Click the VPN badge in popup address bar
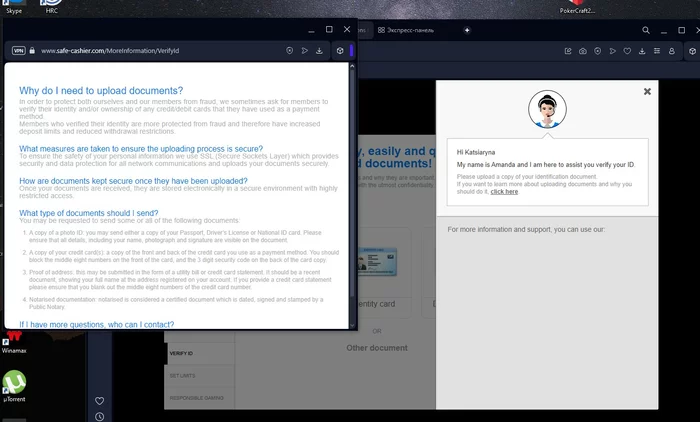 pyautogui.click(x=18, y=51)
